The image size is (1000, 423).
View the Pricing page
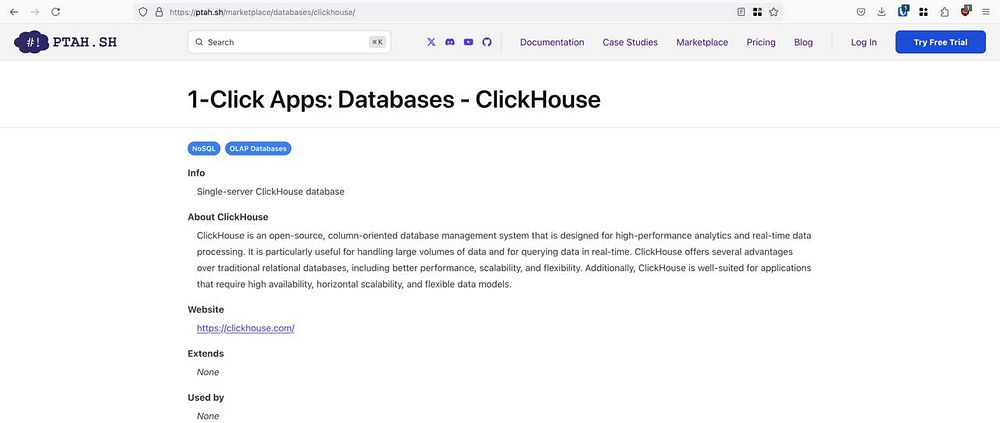tap(761, 42)
